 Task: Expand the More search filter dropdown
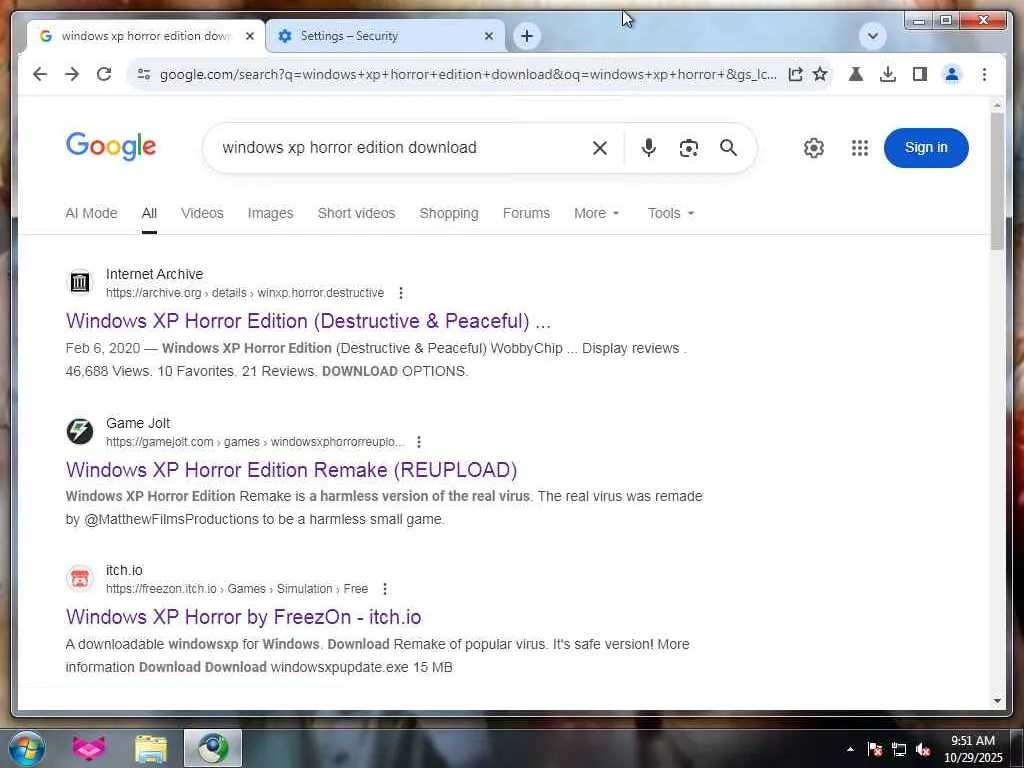coord(596,214)
